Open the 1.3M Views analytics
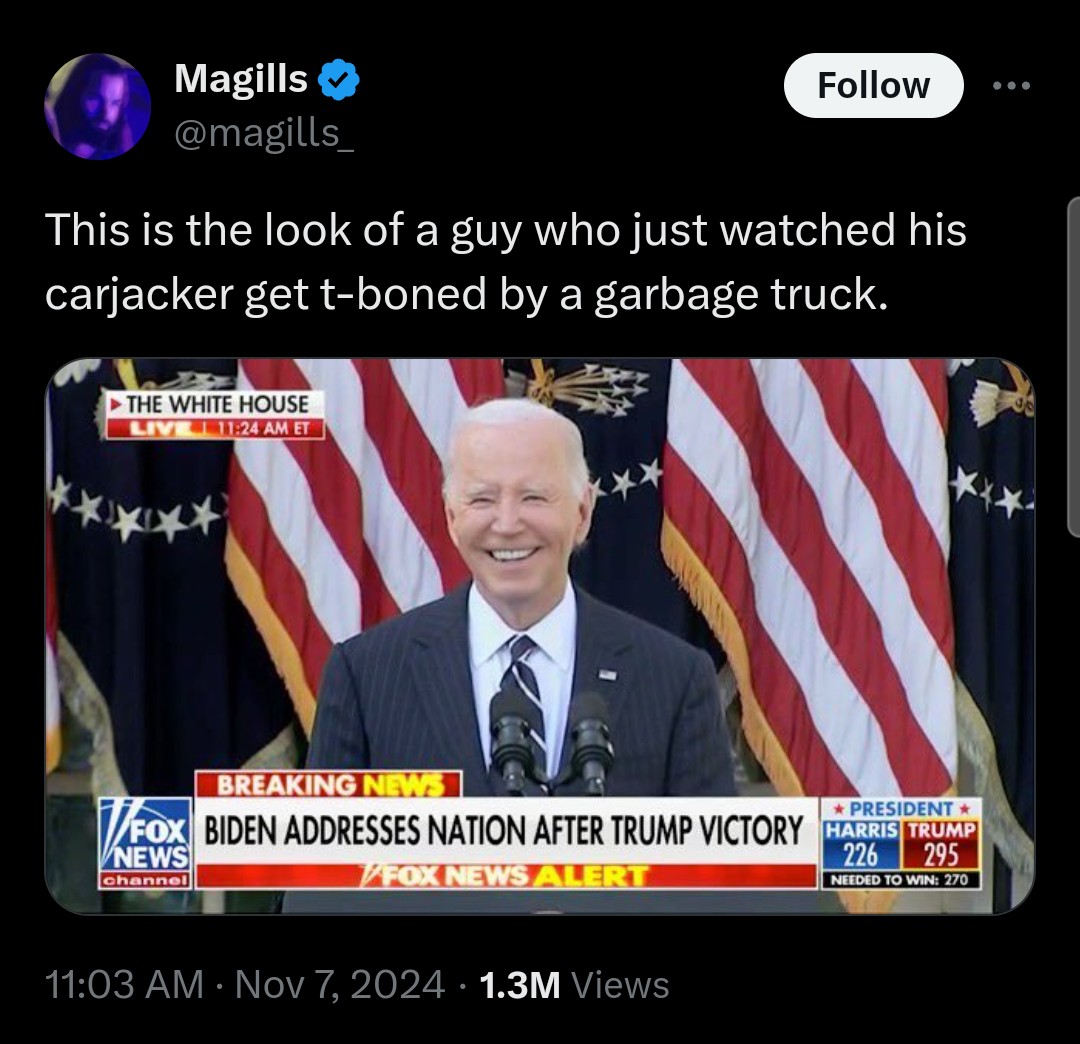The image size is (1080, 1044). pos(574,985)
